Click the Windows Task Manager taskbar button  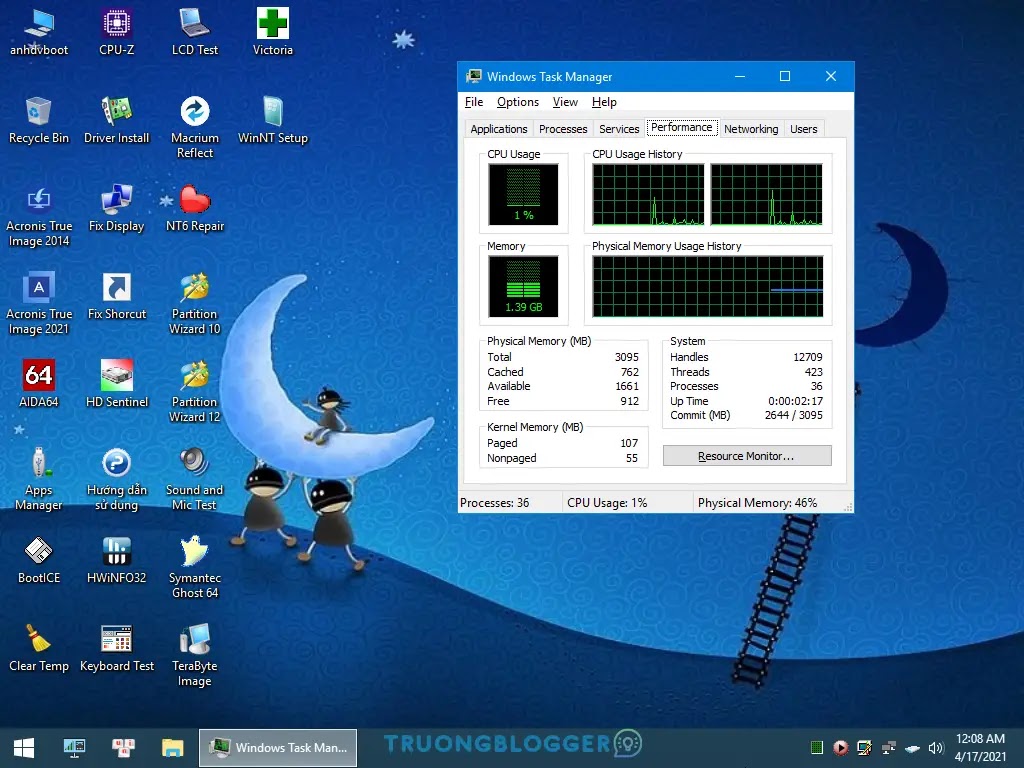click(x=278, y=748)
